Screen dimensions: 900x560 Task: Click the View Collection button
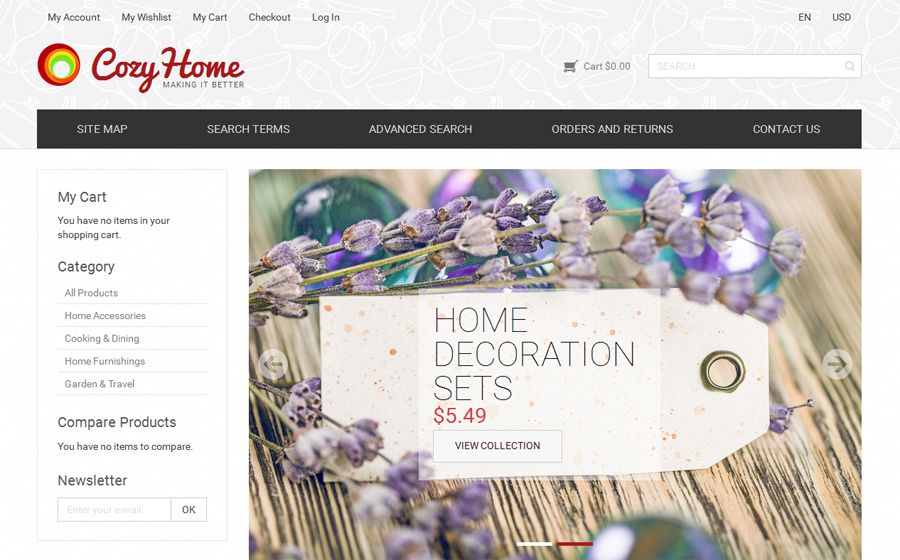coord(498,446)
